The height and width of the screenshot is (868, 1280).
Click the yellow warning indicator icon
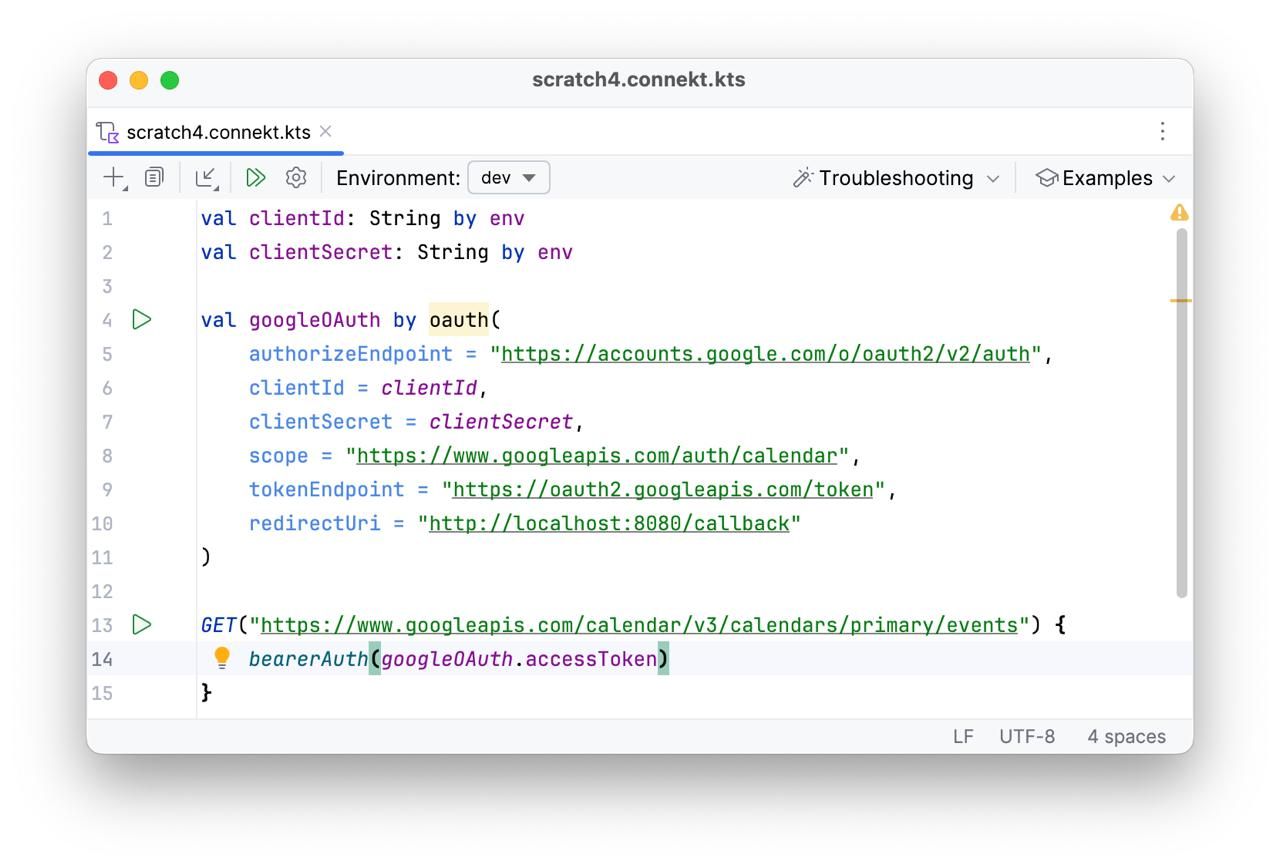1180,212
